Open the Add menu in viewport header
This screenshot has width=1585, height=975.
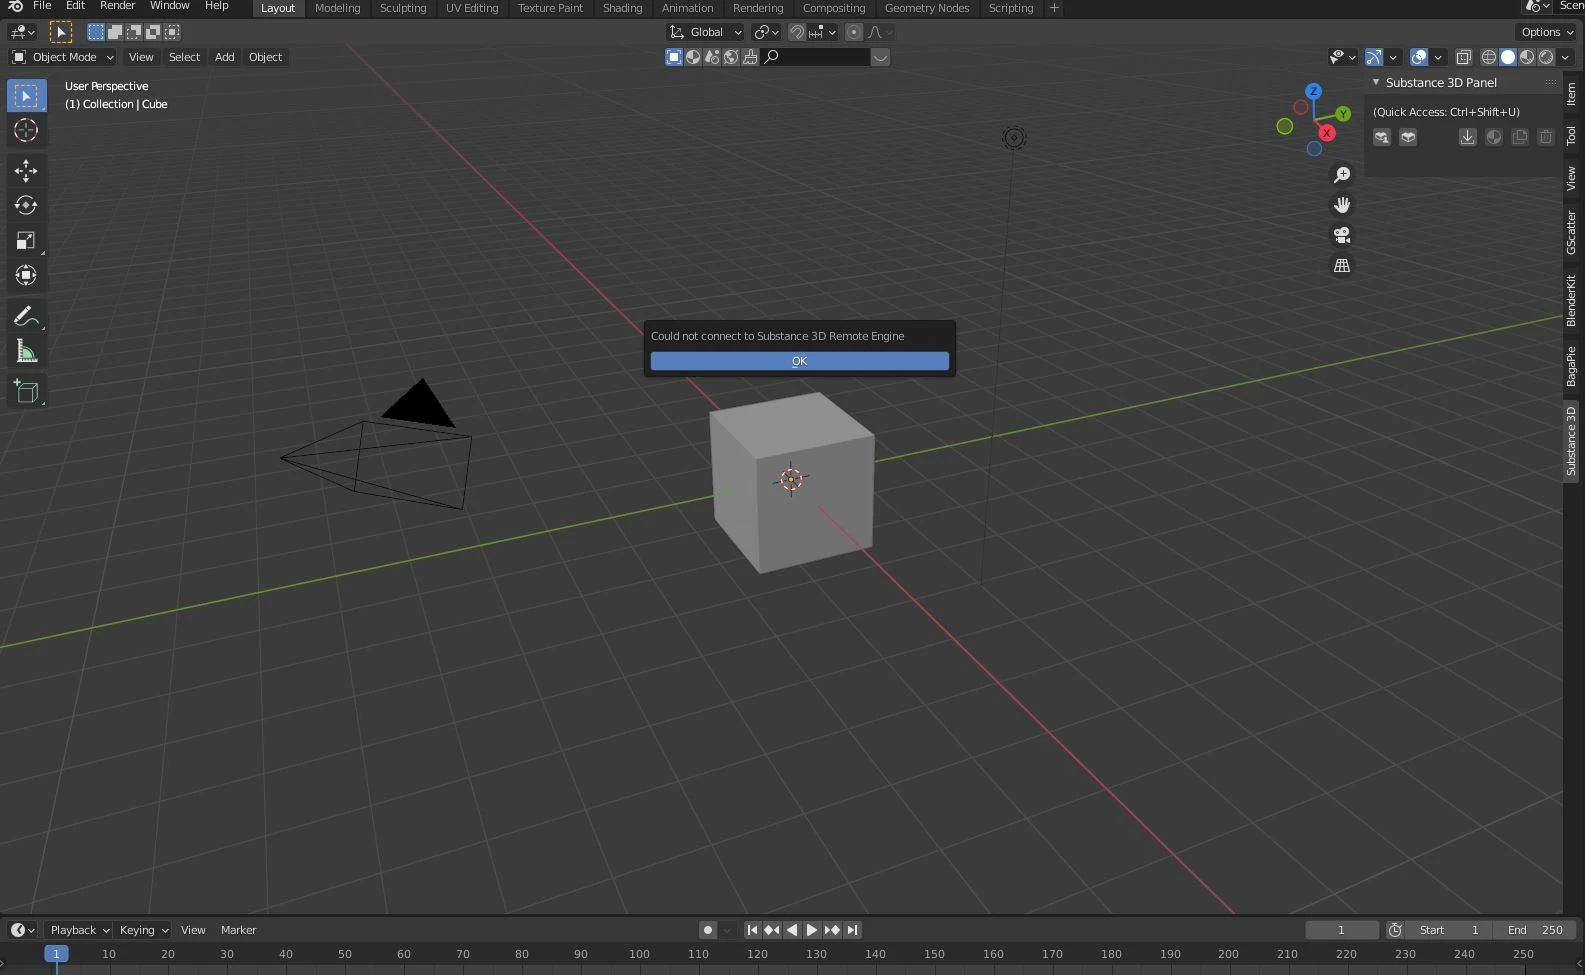tap(225, 57)
